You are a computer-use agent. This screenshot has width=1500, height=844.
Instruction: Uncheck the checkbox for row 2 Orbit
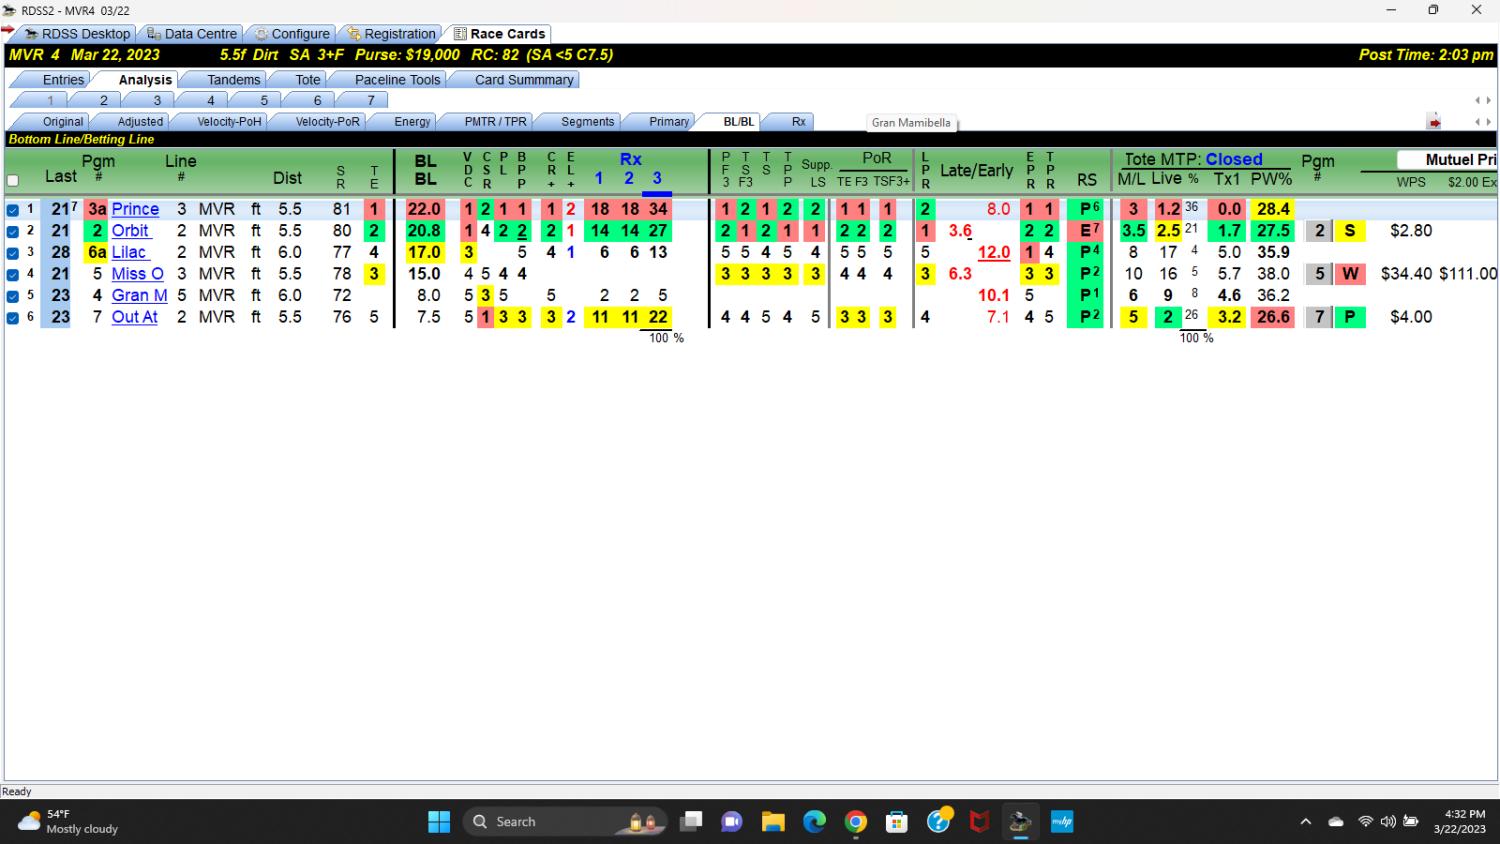click(13, 231)
